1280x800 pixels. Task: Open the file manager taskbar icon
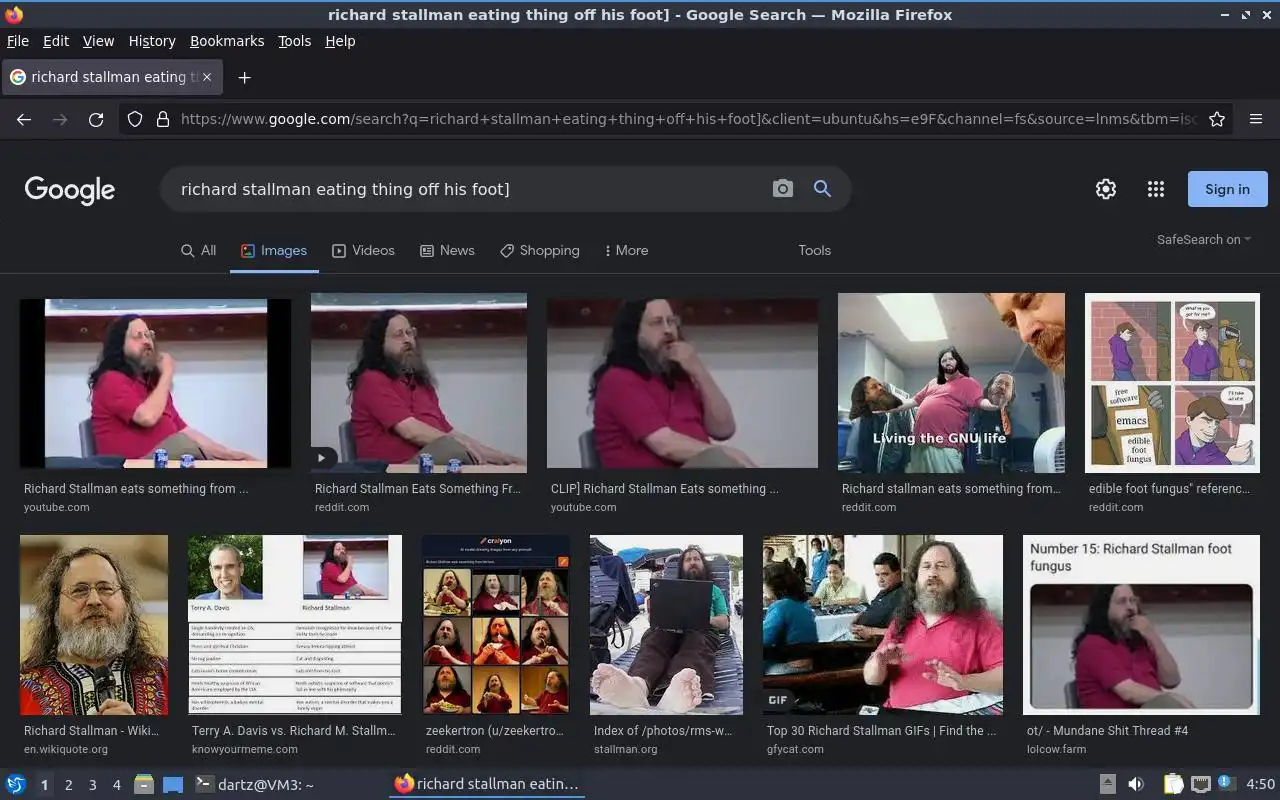[144, 785]
